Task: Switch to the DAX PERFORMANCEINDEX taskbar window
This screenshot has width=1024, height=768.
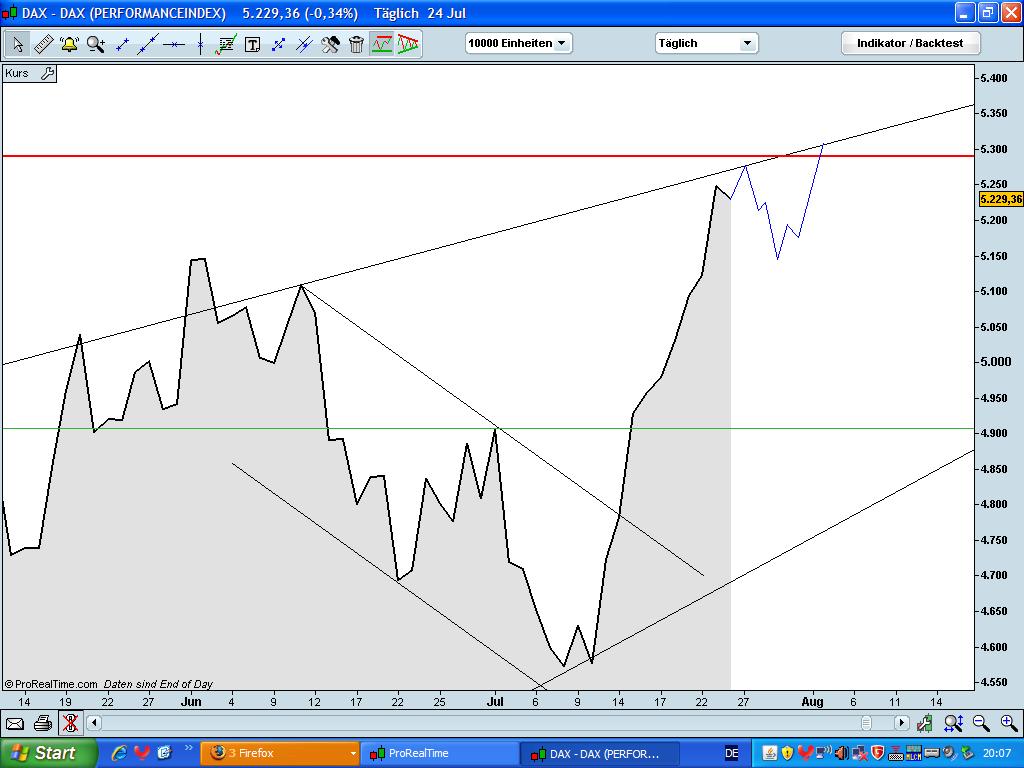Action: coord(601,752)
